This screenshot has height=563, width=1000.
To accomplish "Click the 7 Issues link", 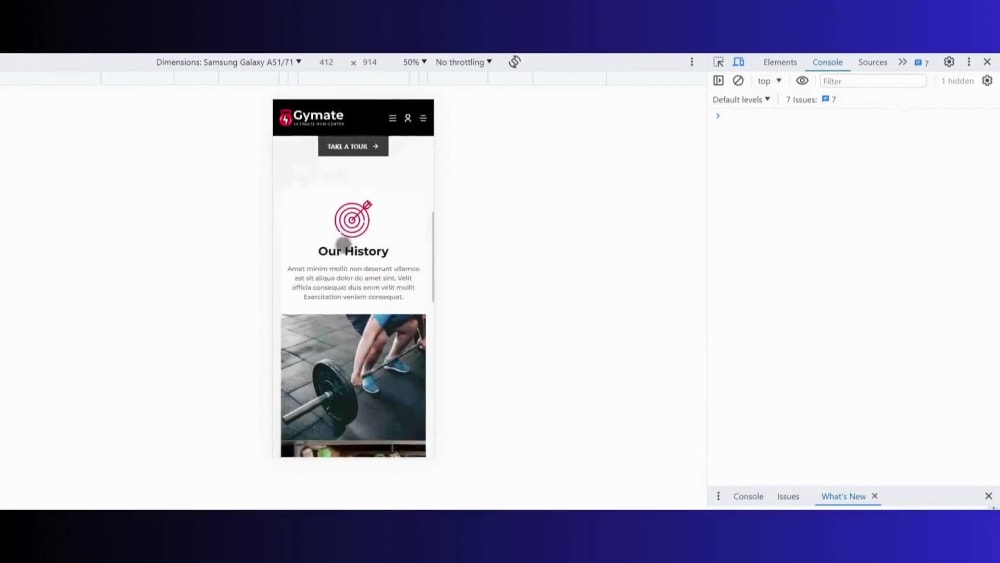I will (811, 99).
